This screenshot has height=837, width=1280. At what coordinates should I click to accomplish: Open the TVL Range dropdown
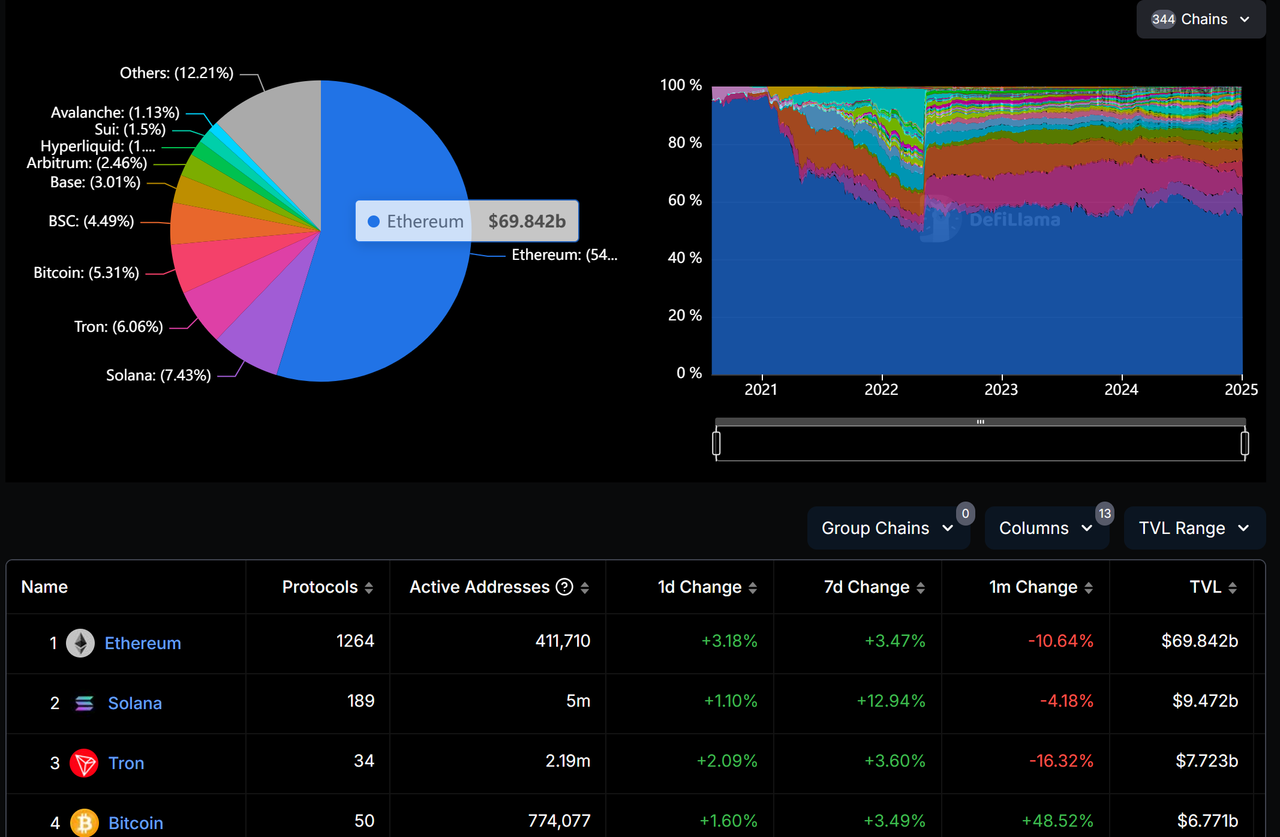tap(1195, 528)
